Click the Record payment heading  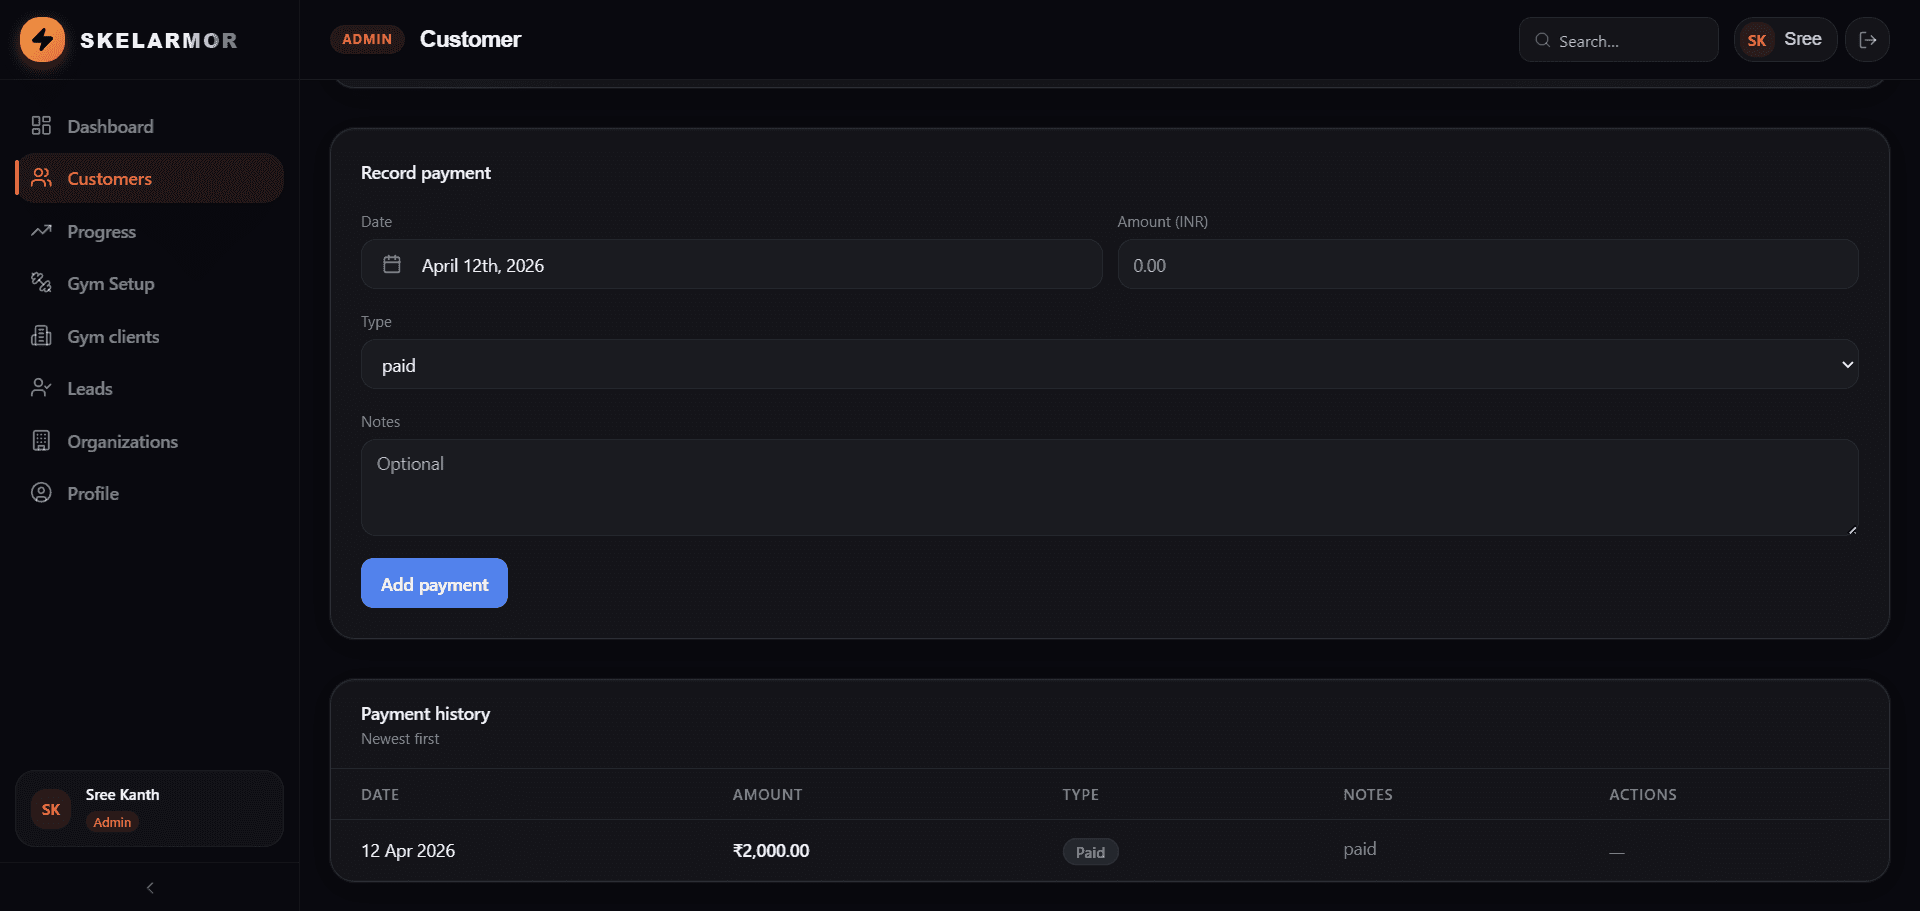point(426,172)
